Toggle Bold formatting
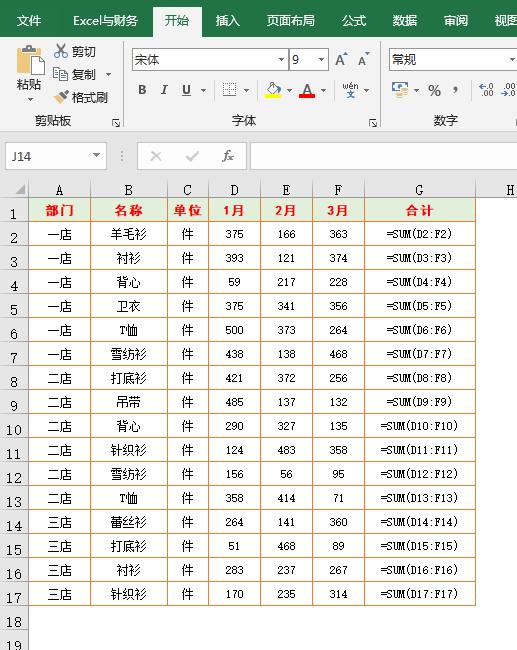 (142, 90)
